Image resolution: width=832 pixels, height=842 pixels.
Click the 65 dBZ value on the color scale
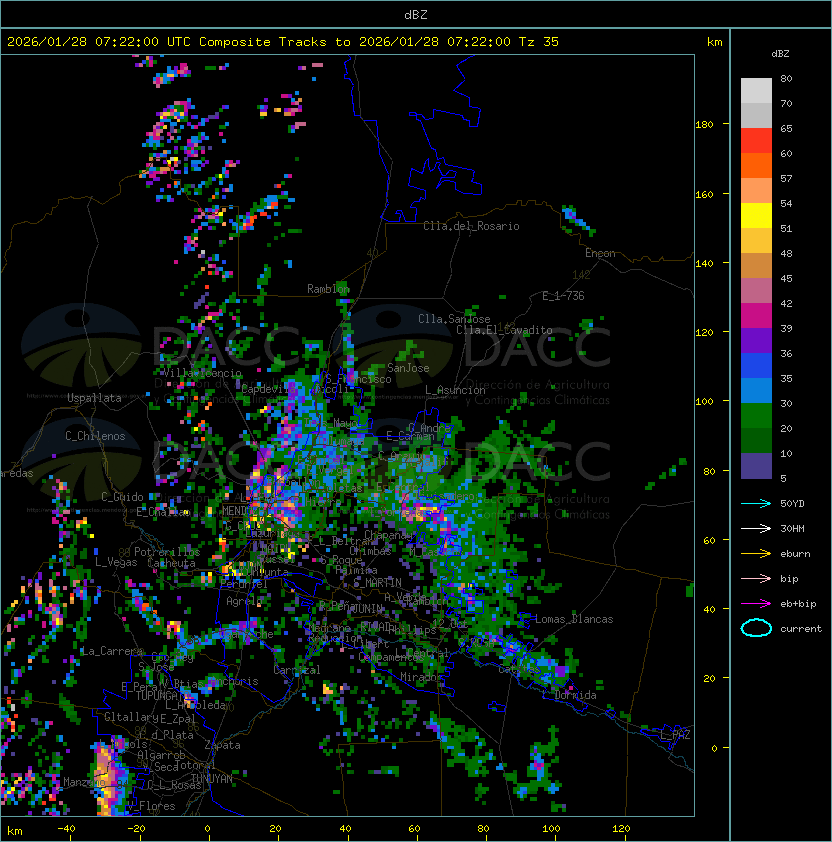click(786, 128)
